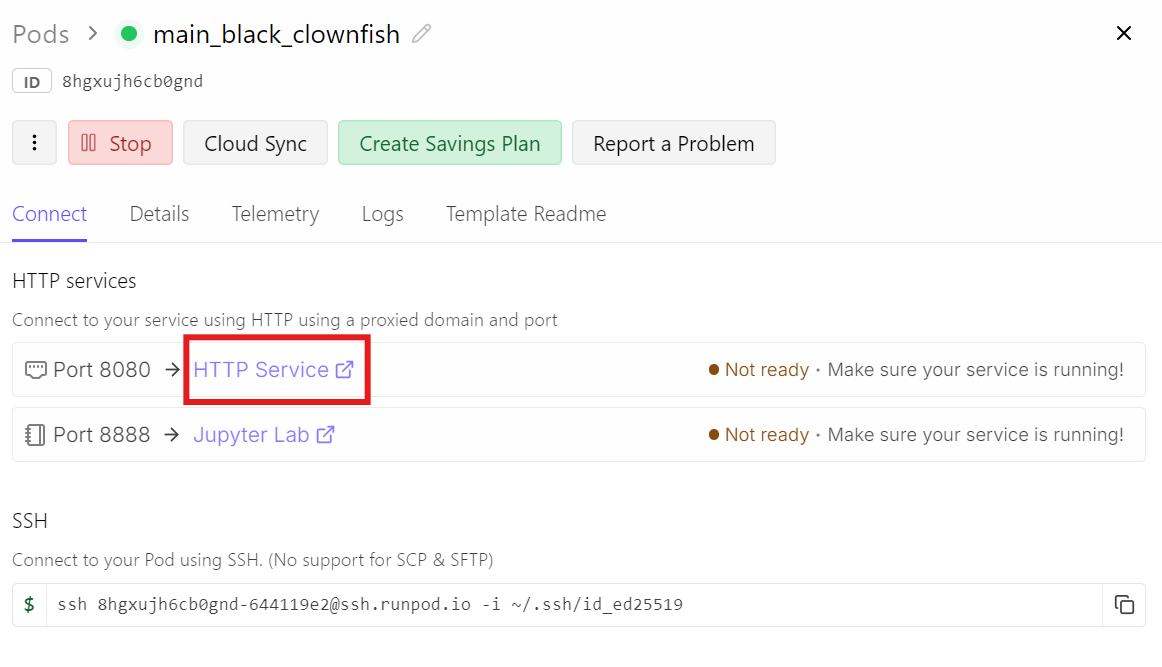
Task: Open Cloud Sync
Action: 256,143
